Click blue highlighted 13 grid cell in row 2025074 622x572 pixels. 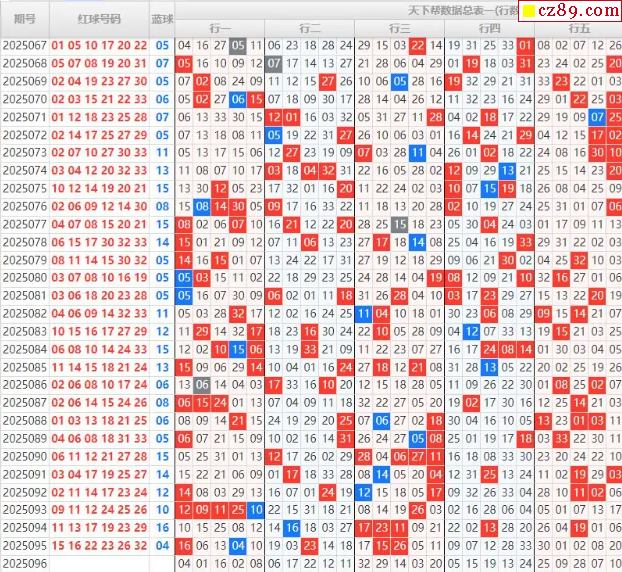pos(507,171)
